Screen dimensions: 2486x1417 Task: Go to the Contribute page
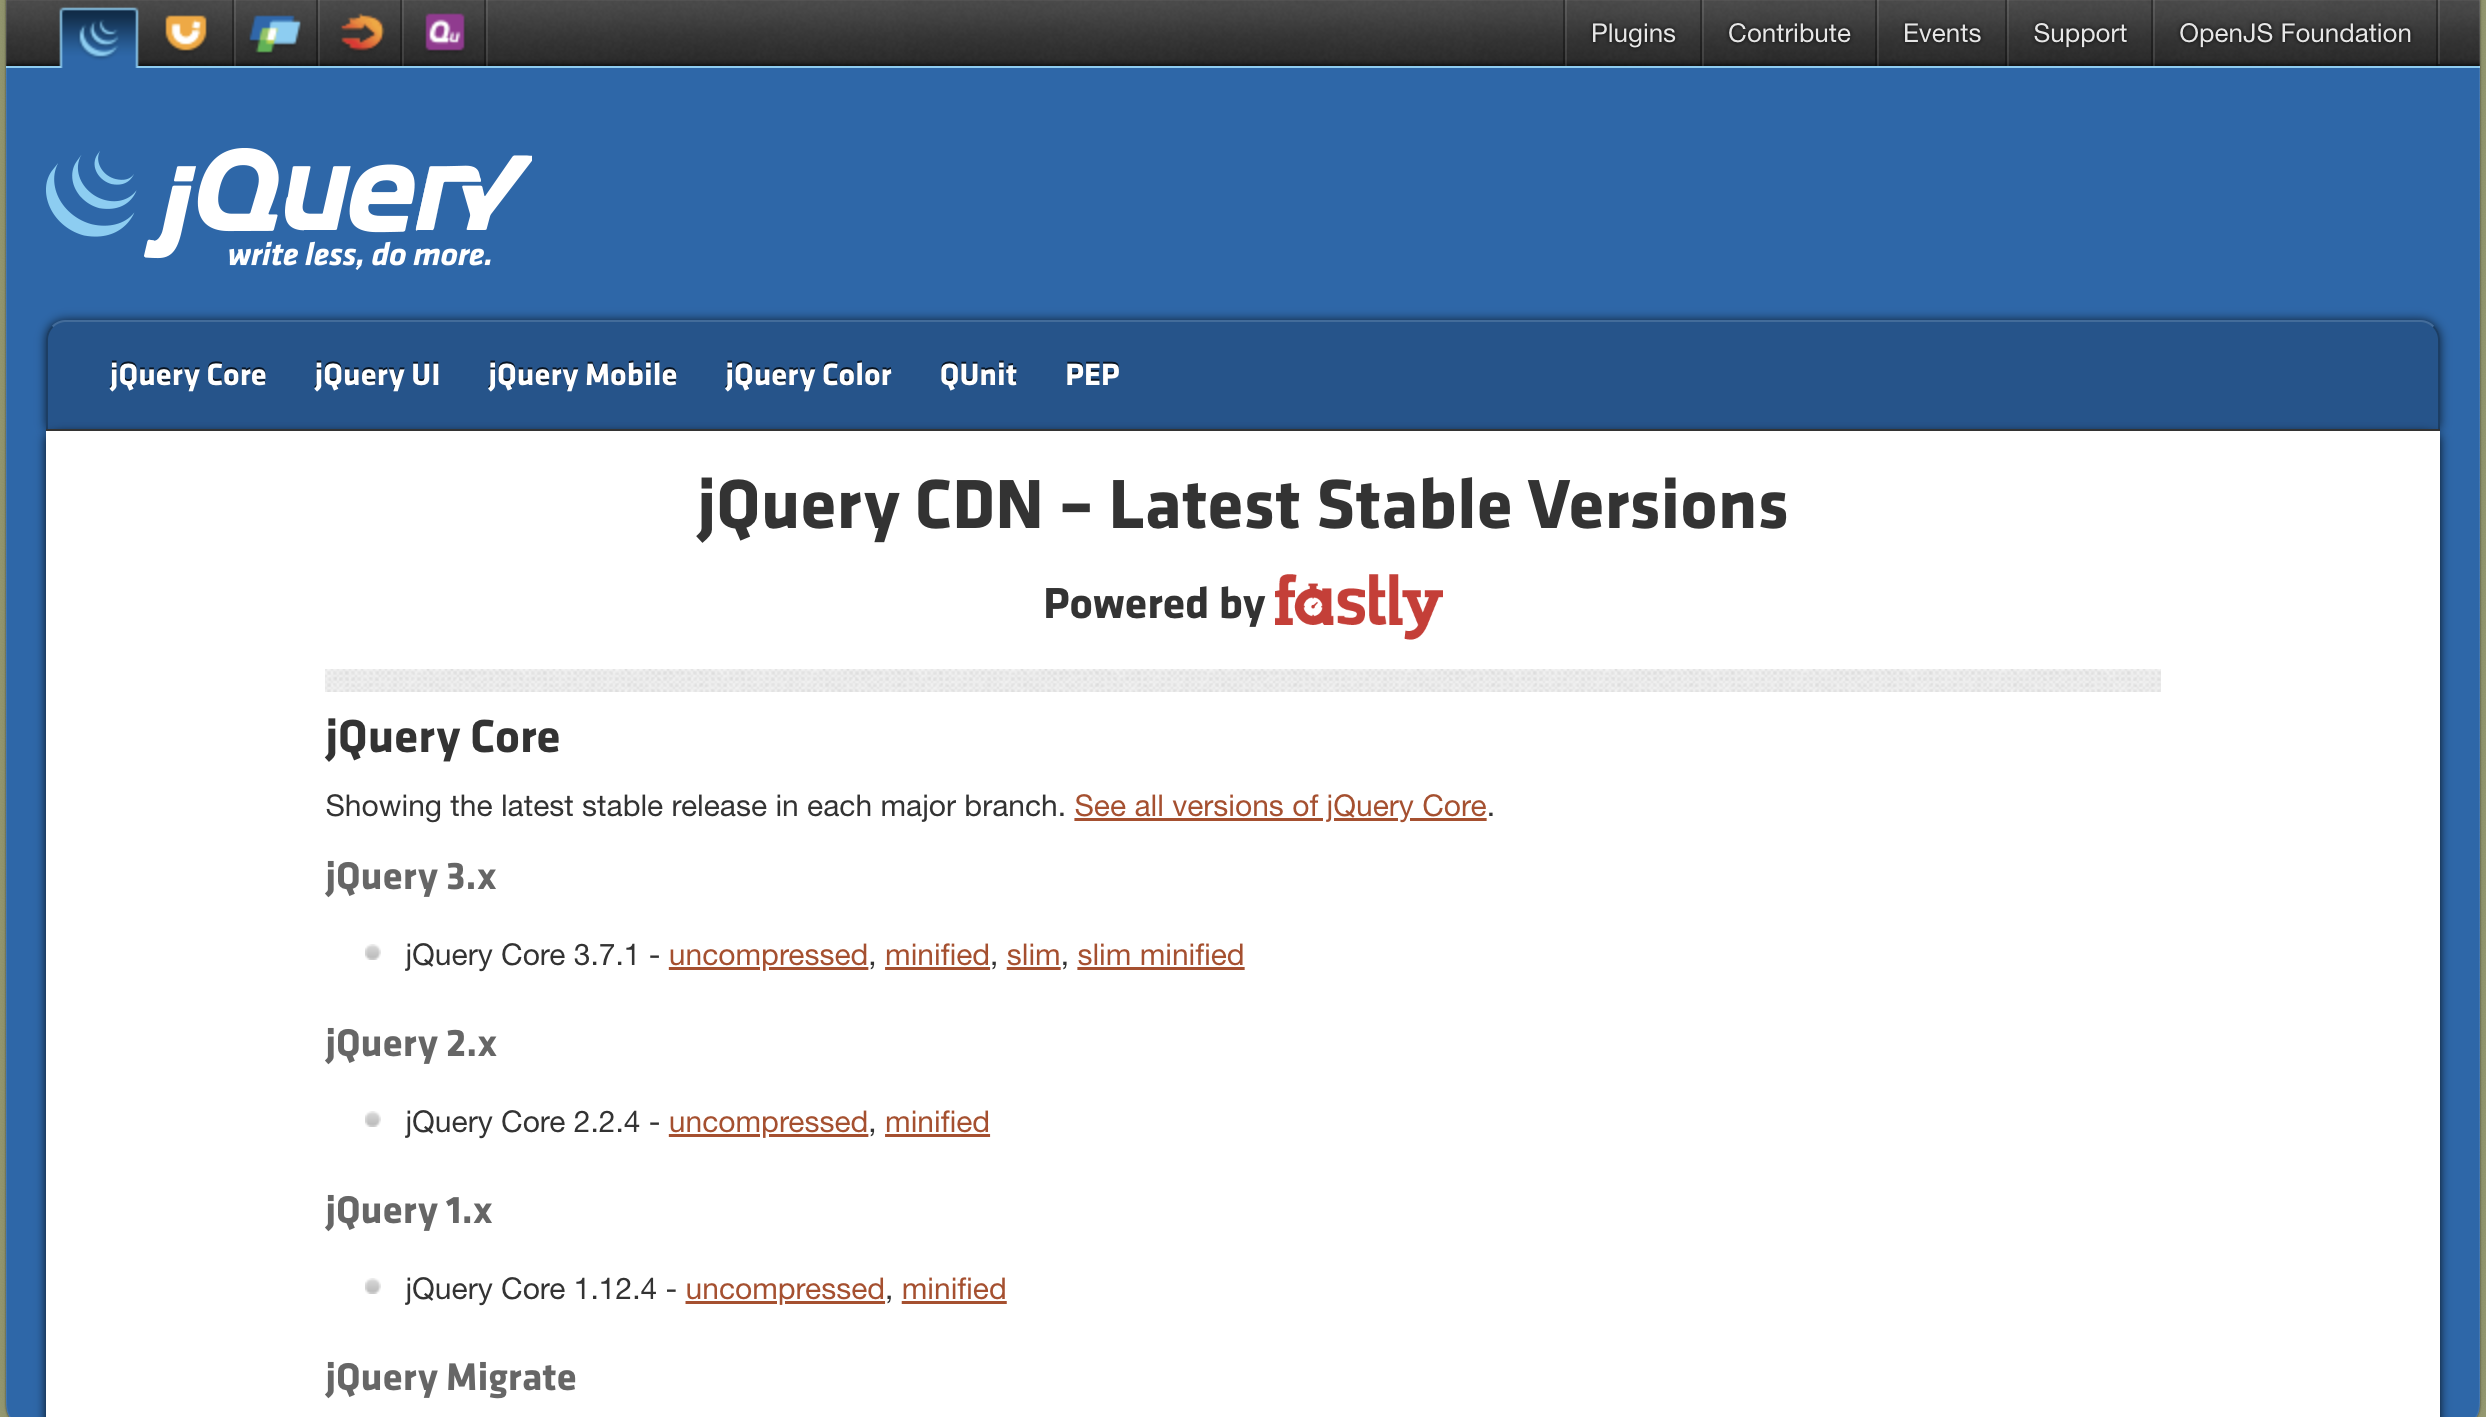(x=1788, y=33)
